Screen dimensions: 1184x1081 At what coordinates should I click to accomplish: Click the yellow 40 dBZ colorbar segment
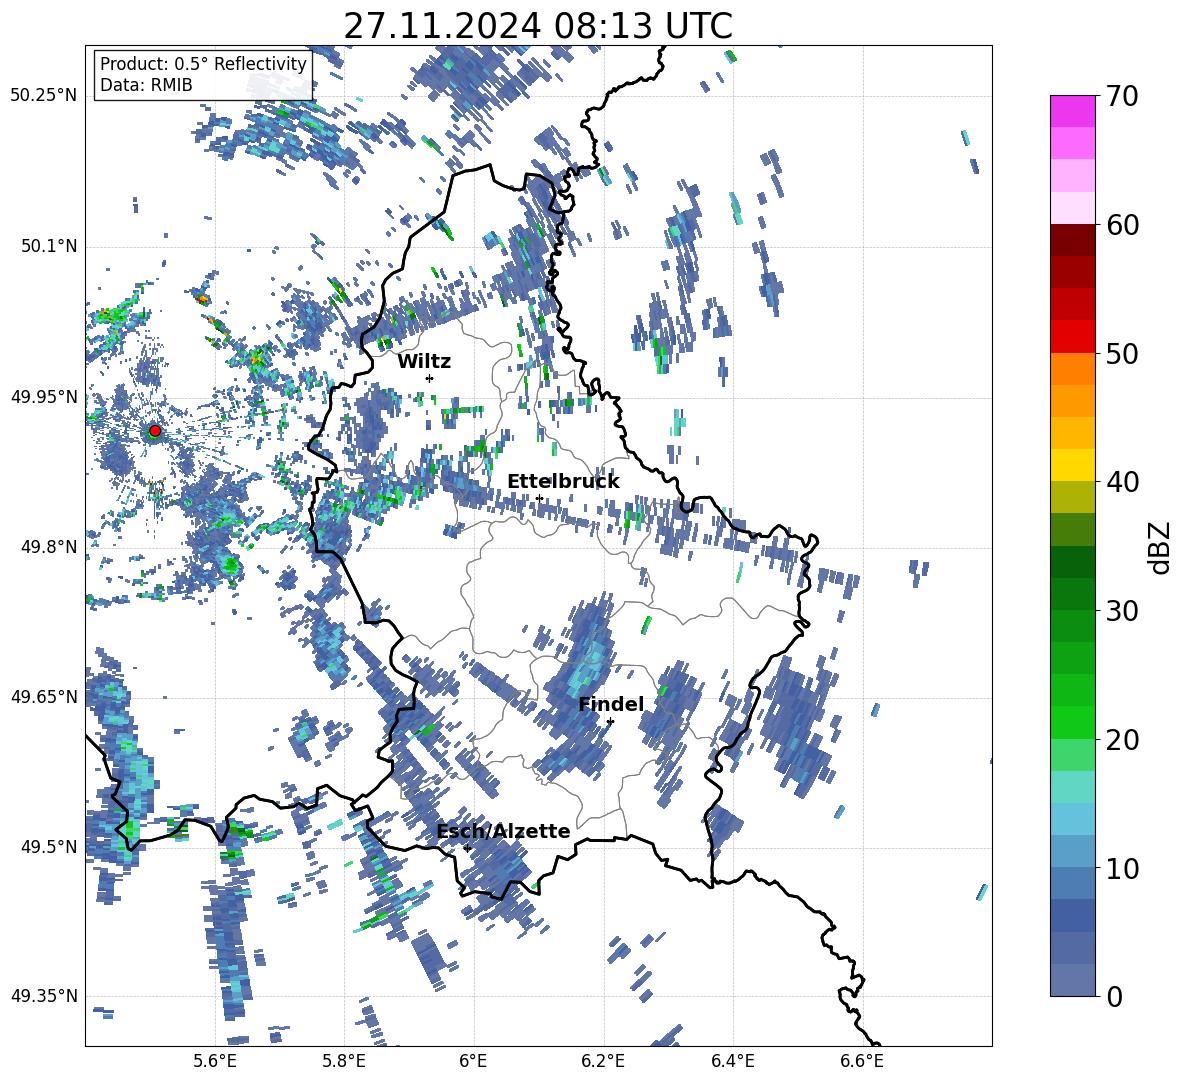(x=1072, y=465)
